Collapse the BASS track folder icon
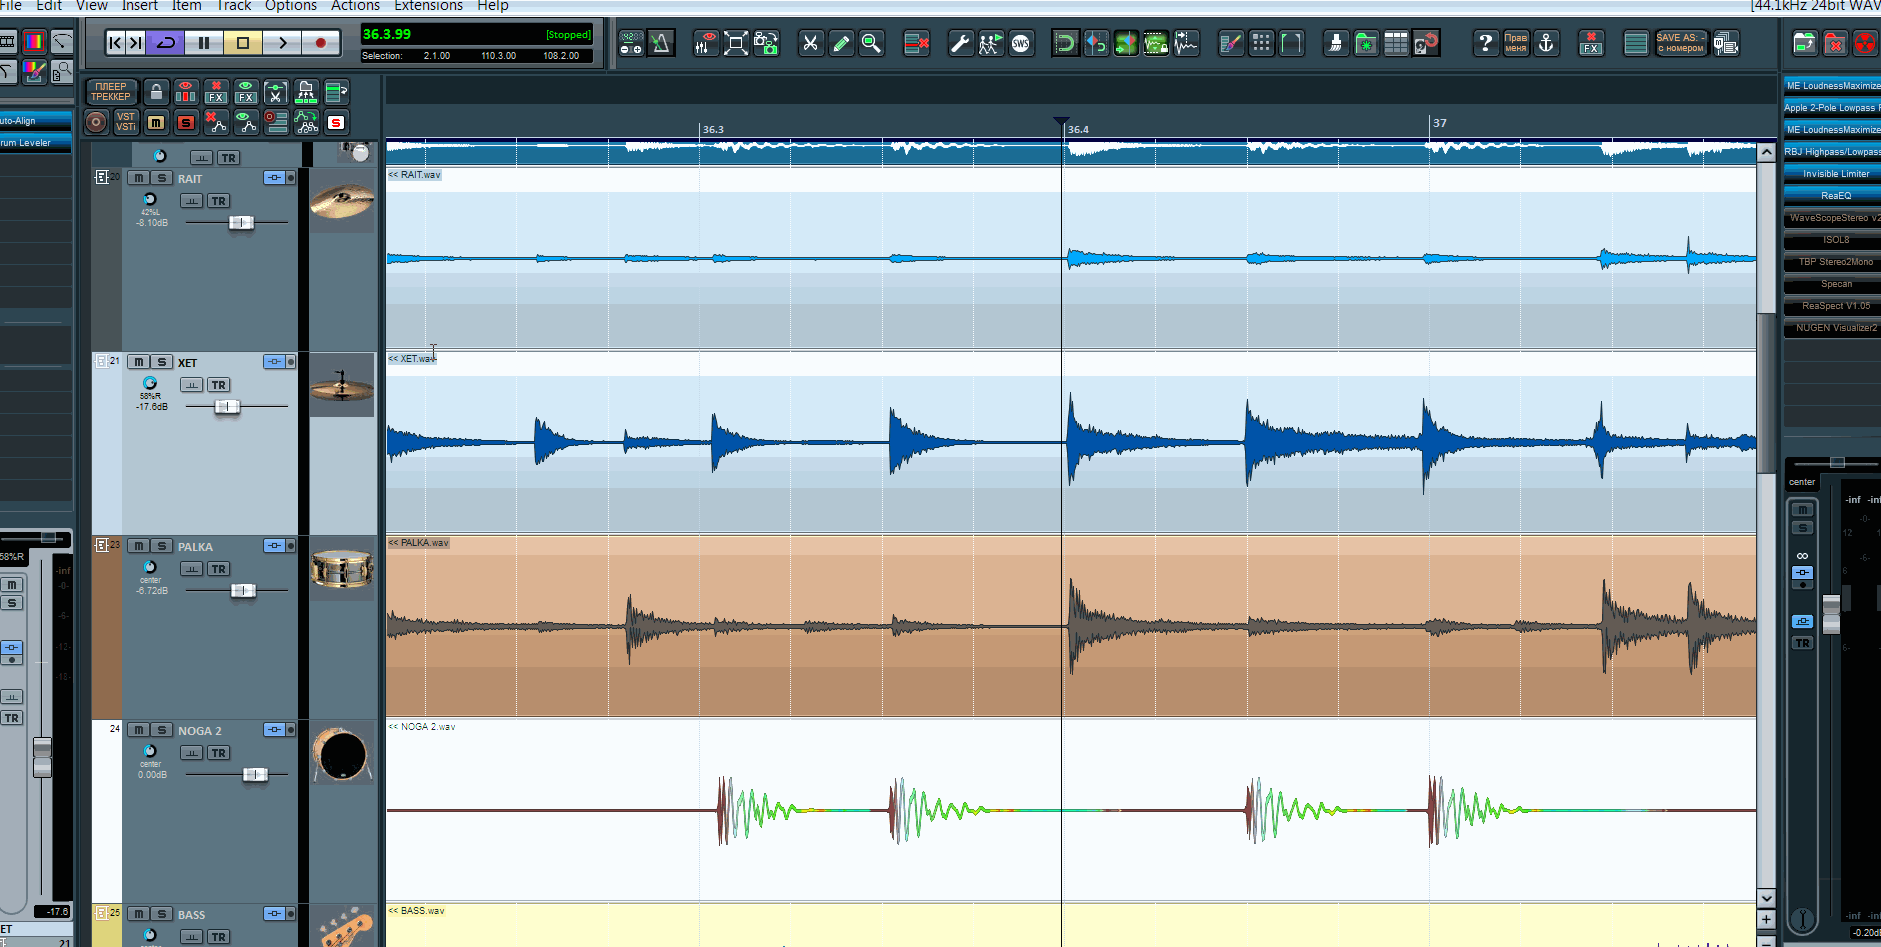The width and height of the screenshot is (1881, 947). [x=101, y=913]
